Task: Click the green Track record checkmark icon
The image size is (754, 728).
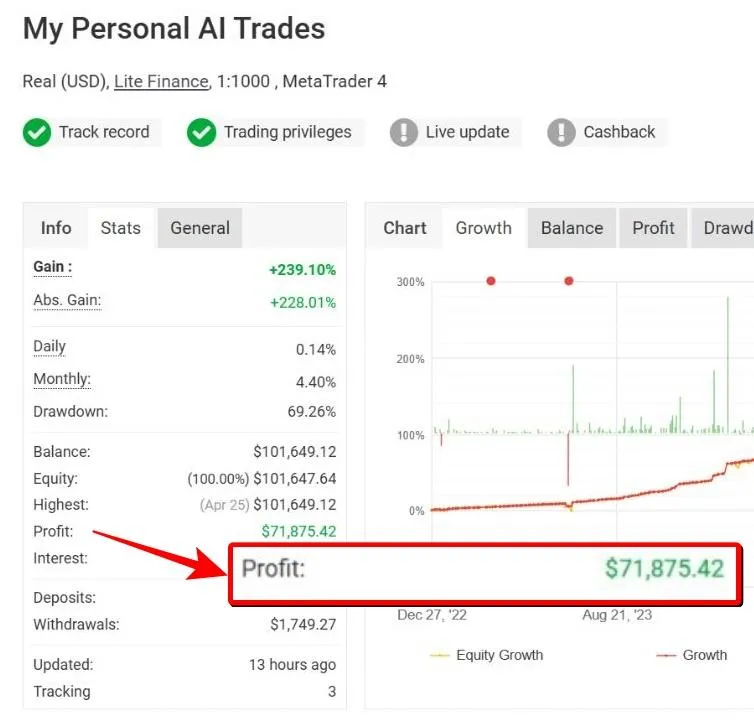Action: (37, 132)
